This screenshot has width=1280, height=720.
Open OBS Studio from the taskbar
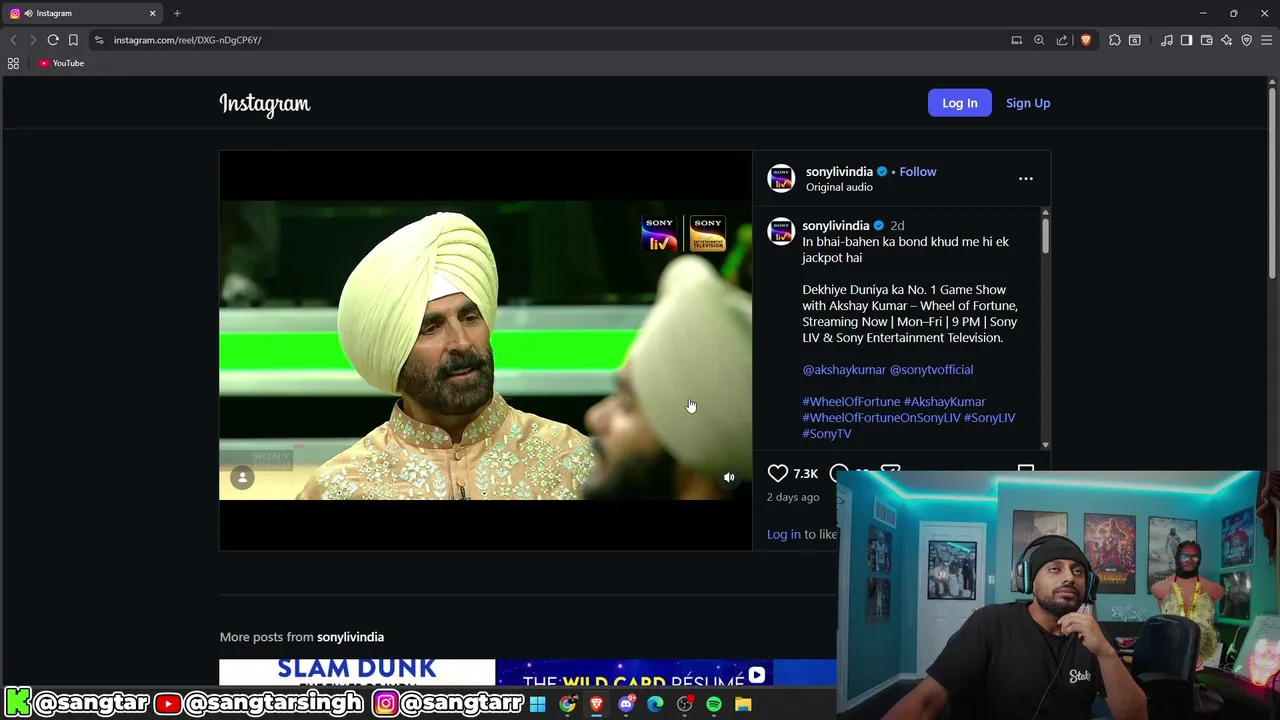(x=684, y=704)
